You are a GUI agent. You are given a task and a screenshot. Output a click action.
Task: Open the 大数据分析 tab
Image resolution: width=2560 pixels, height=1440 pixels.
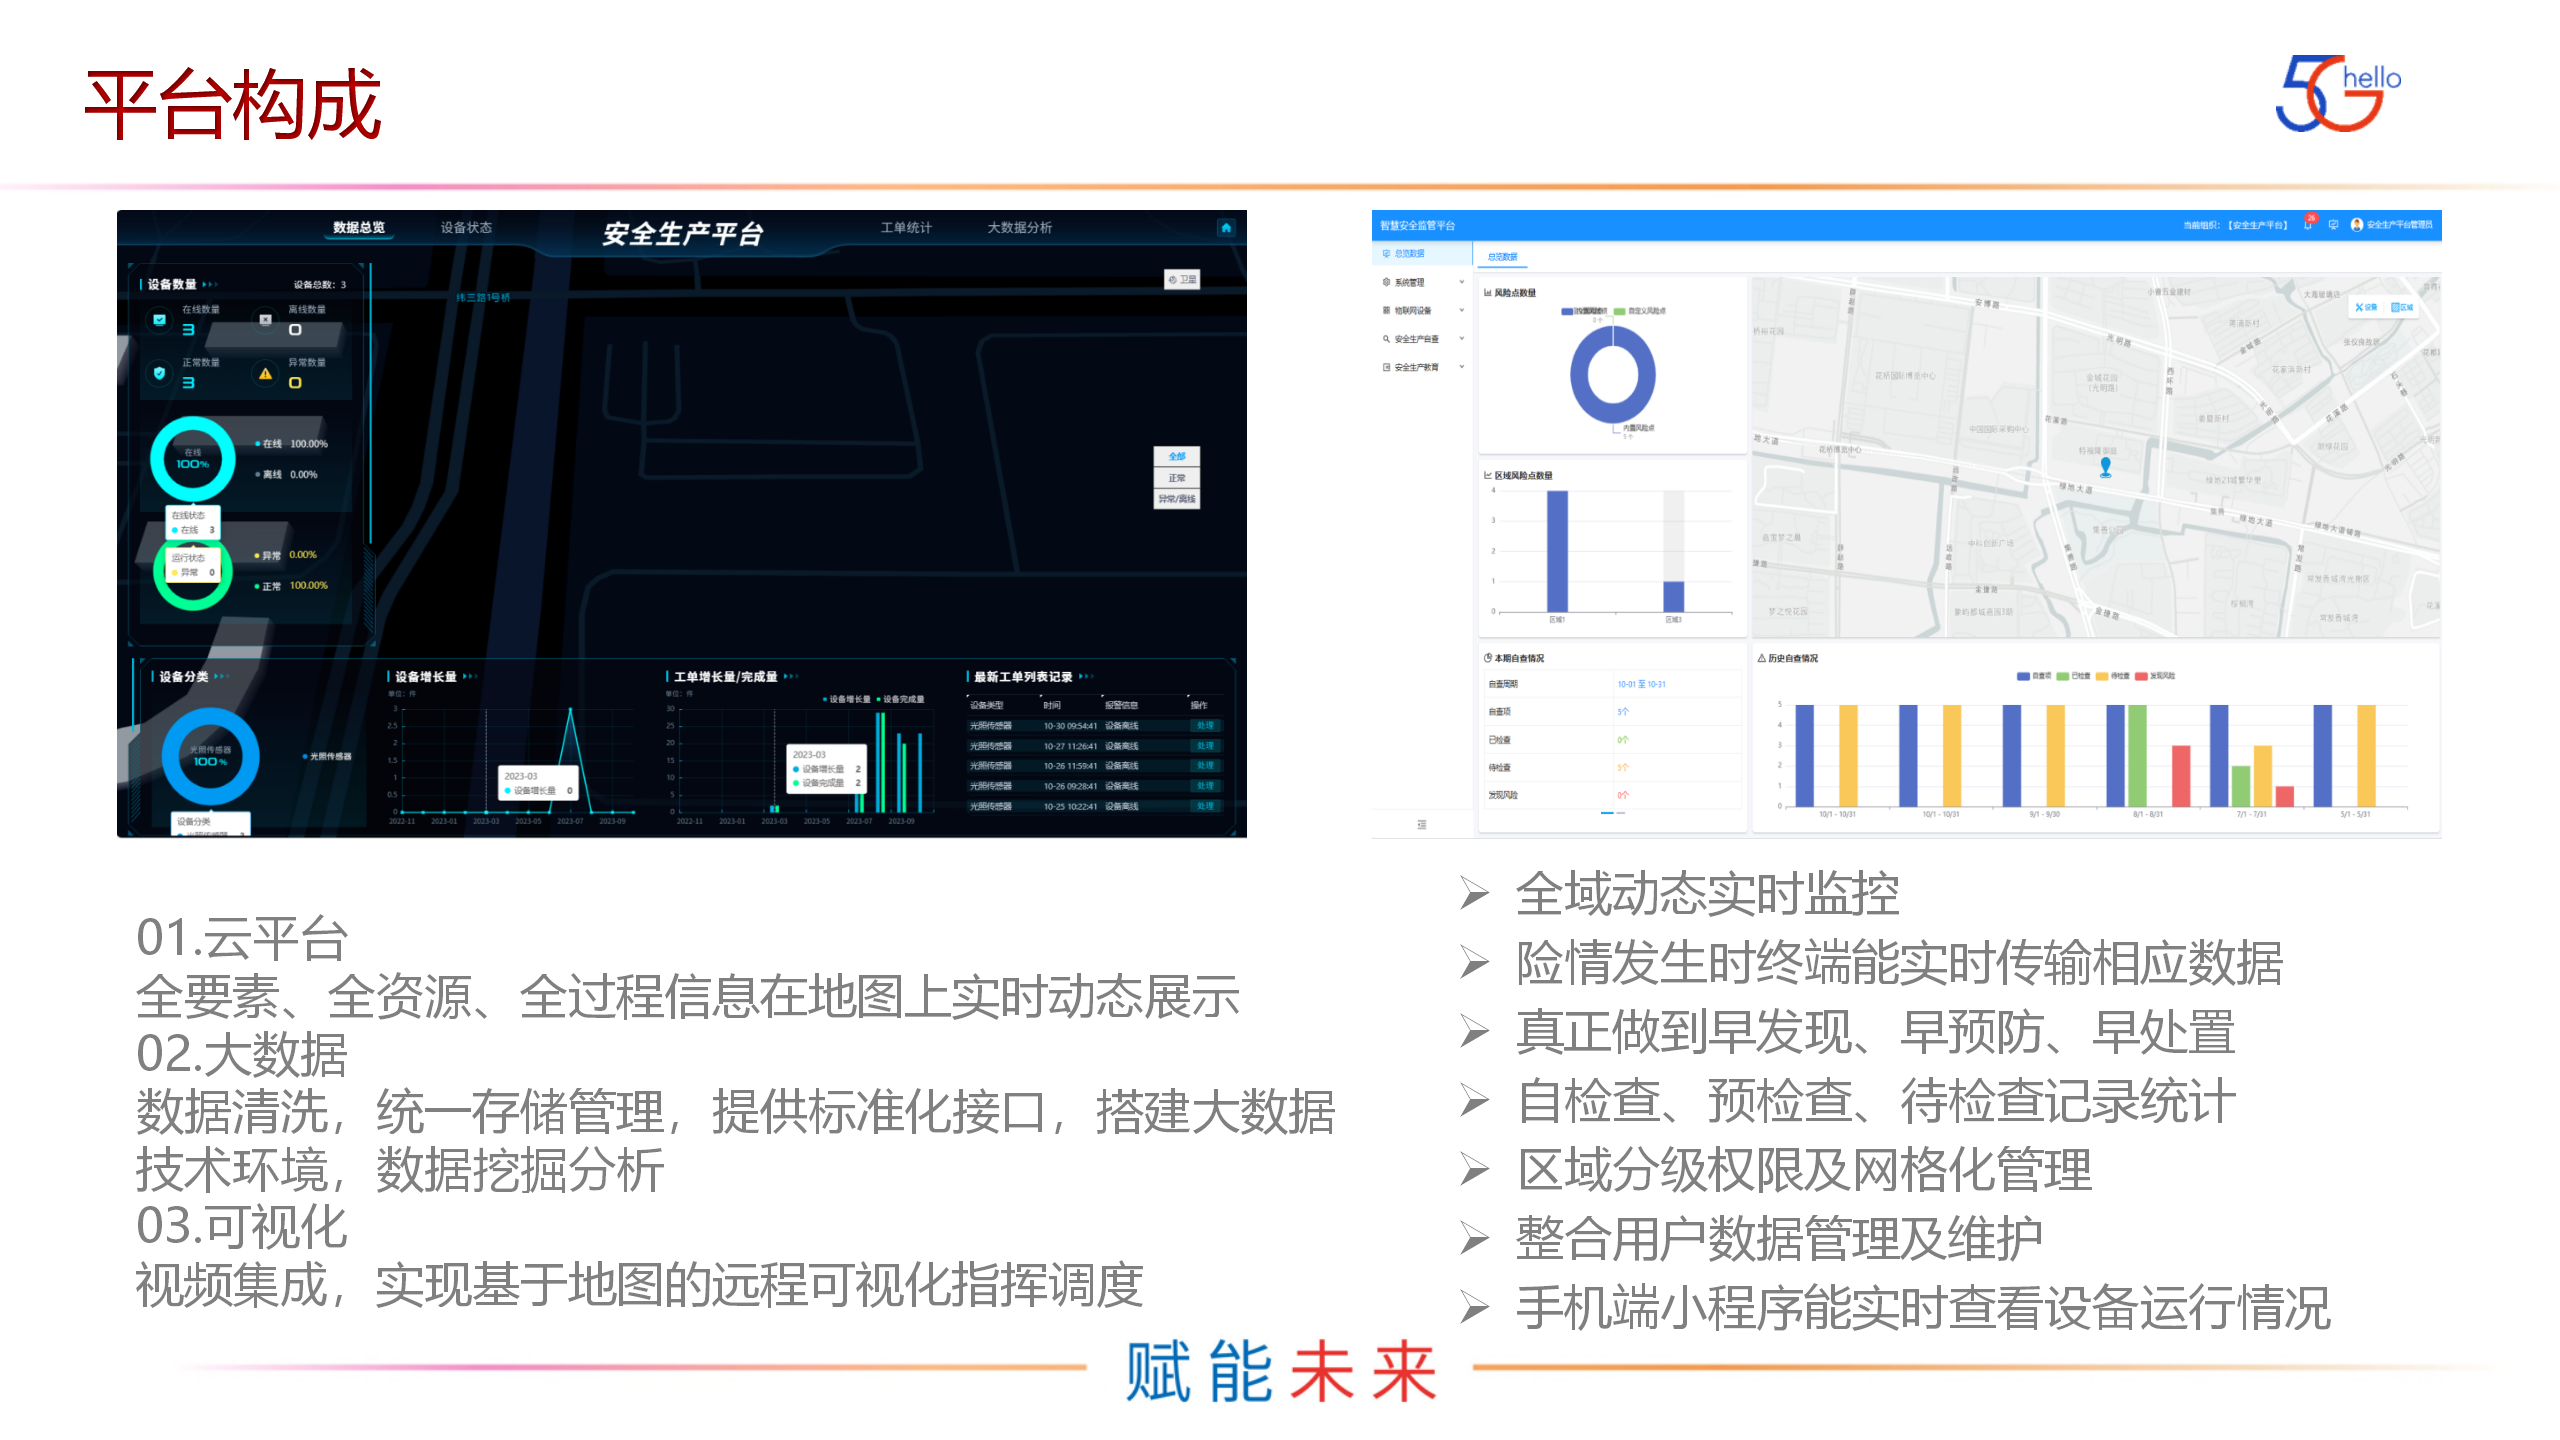(1019, 228)
